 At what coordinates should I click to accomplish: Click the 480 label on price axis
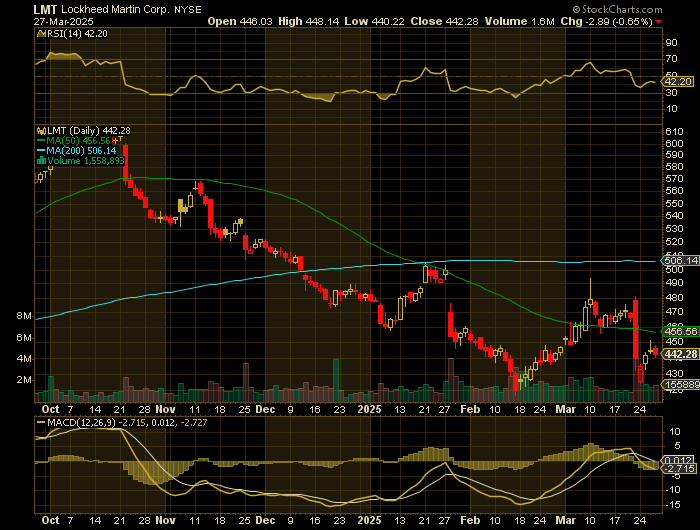click(x=675, y=297)
